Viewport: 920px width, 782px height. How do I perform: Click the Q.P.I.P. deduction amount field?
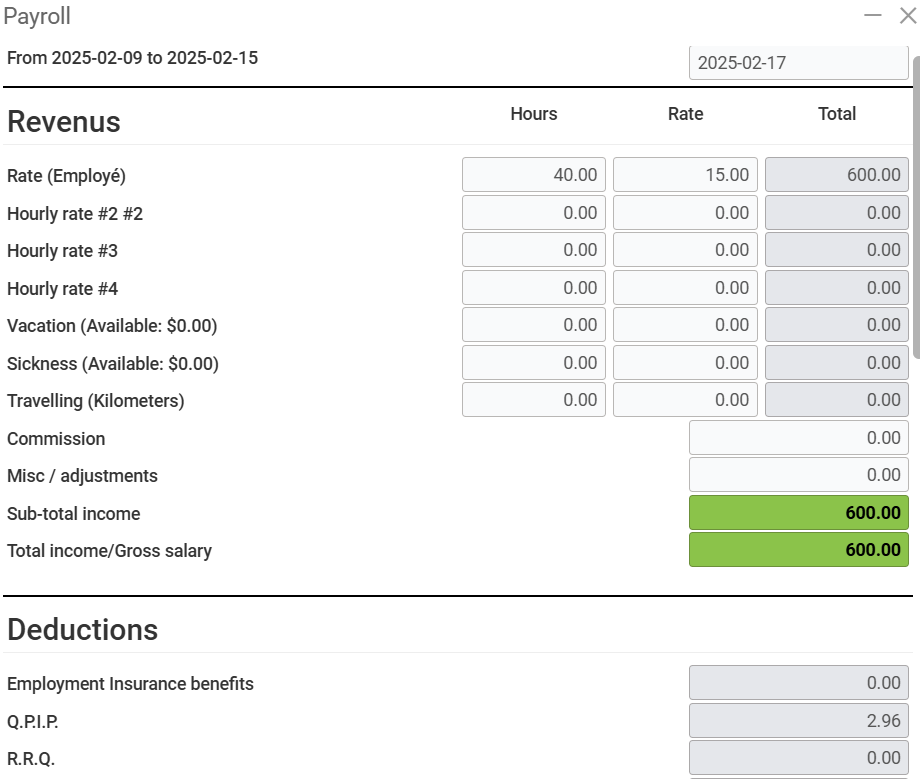coord(798,721)
